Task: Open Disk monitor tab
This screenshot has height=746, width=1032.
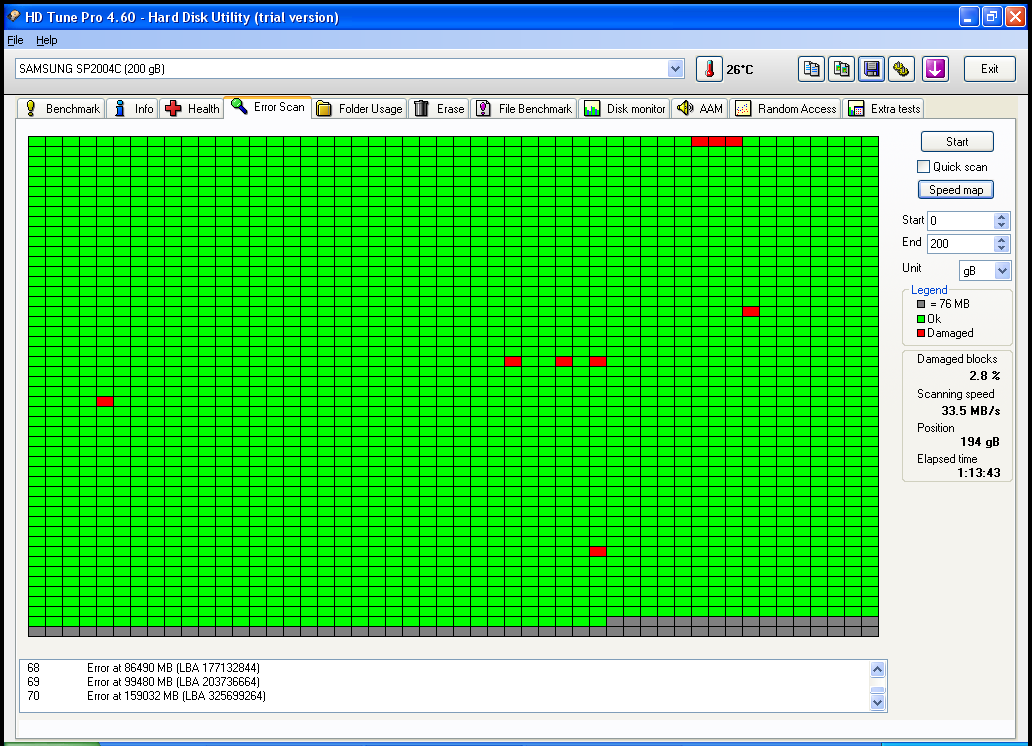Action: pyautogui.click(x=625, y=109)
